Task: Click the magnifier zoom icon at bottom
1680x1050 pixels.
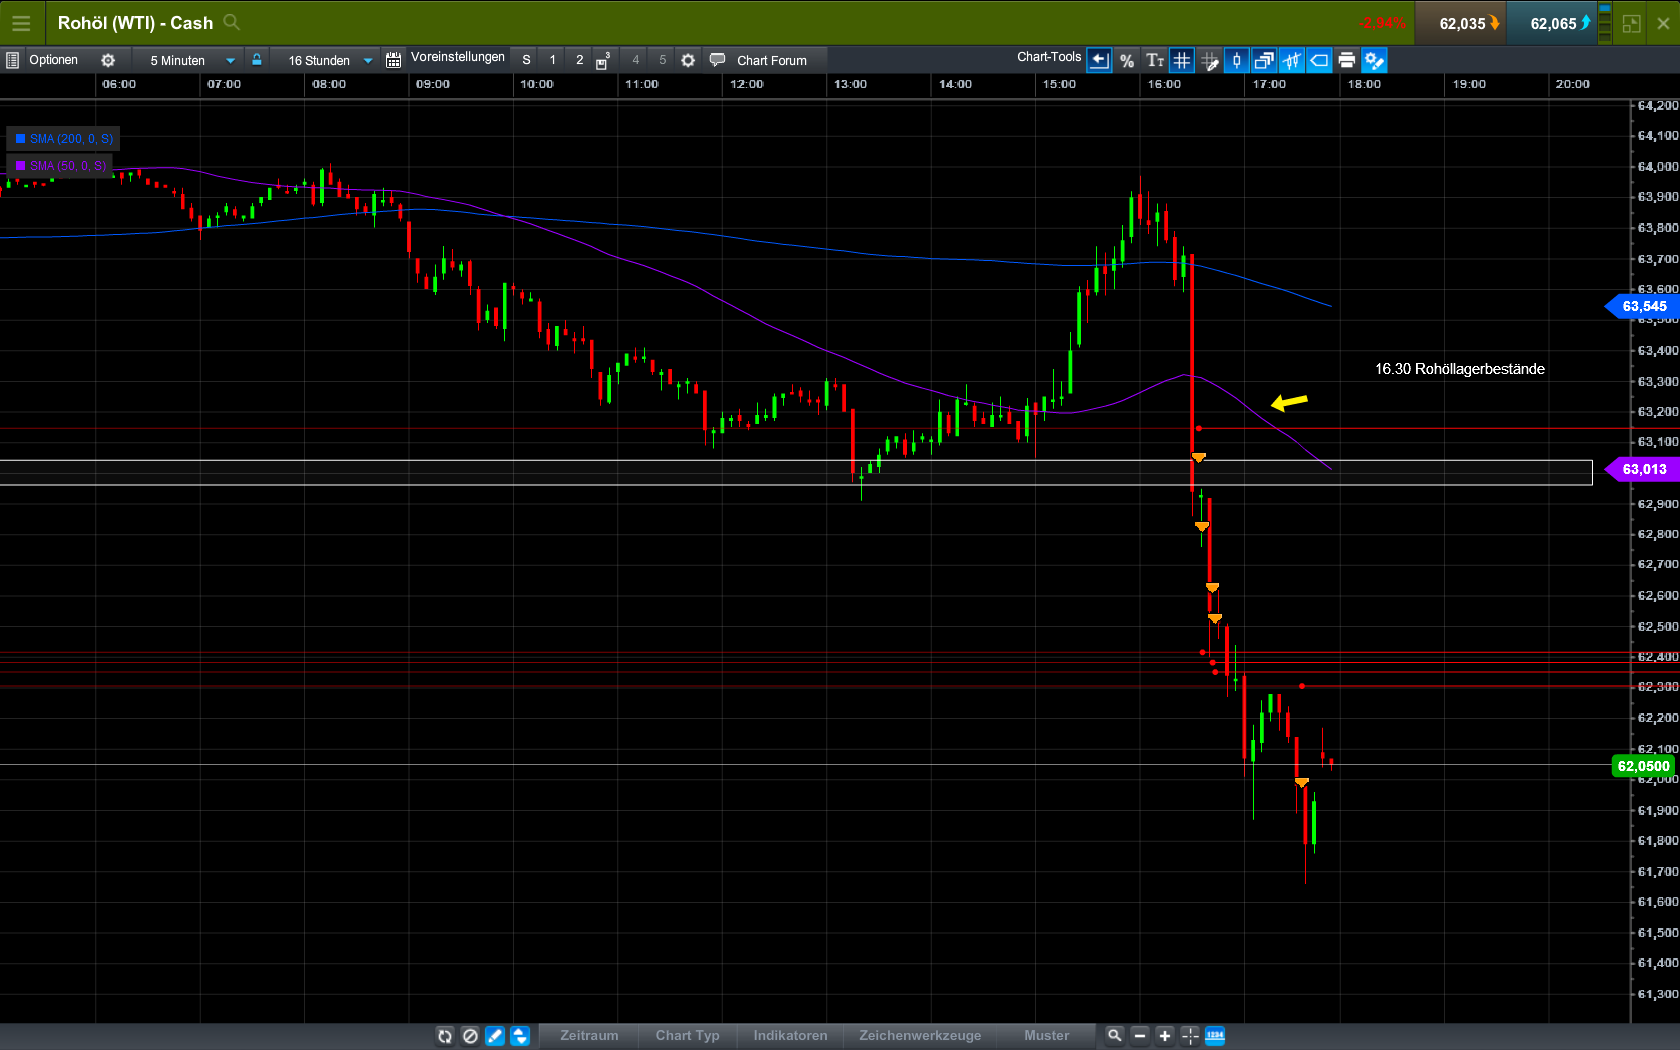Action: coord(1113,1036)
